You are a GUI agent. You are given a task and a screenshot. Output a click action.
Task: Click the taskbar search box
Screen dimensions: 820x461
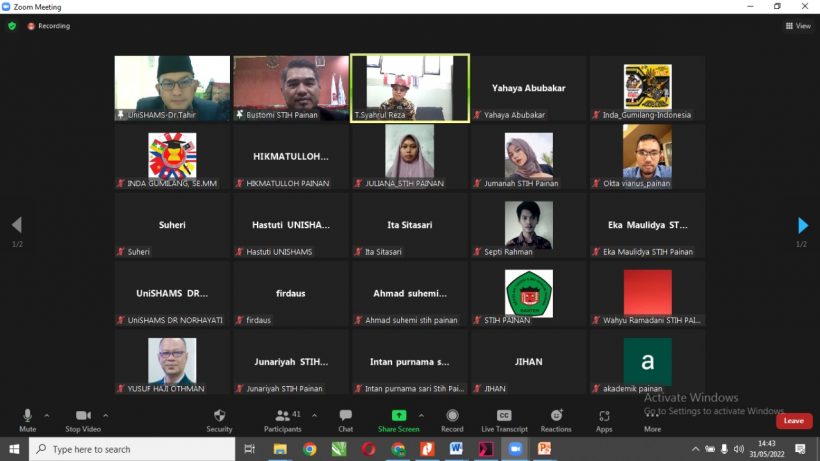132,449
